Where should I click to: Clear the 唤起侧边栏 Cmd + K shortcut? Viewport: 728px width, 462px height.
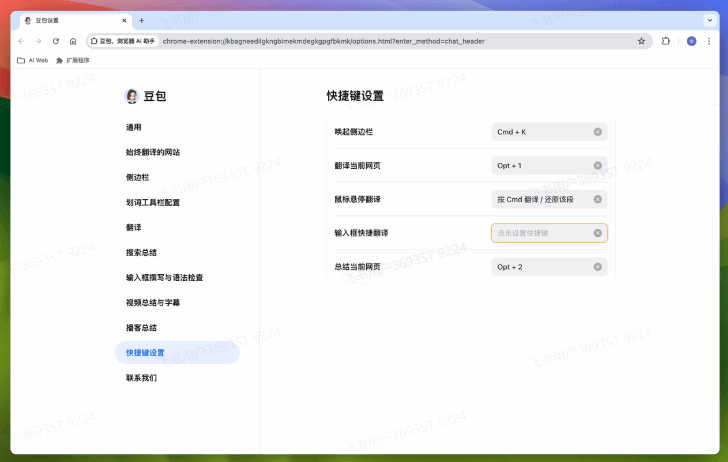598,132
